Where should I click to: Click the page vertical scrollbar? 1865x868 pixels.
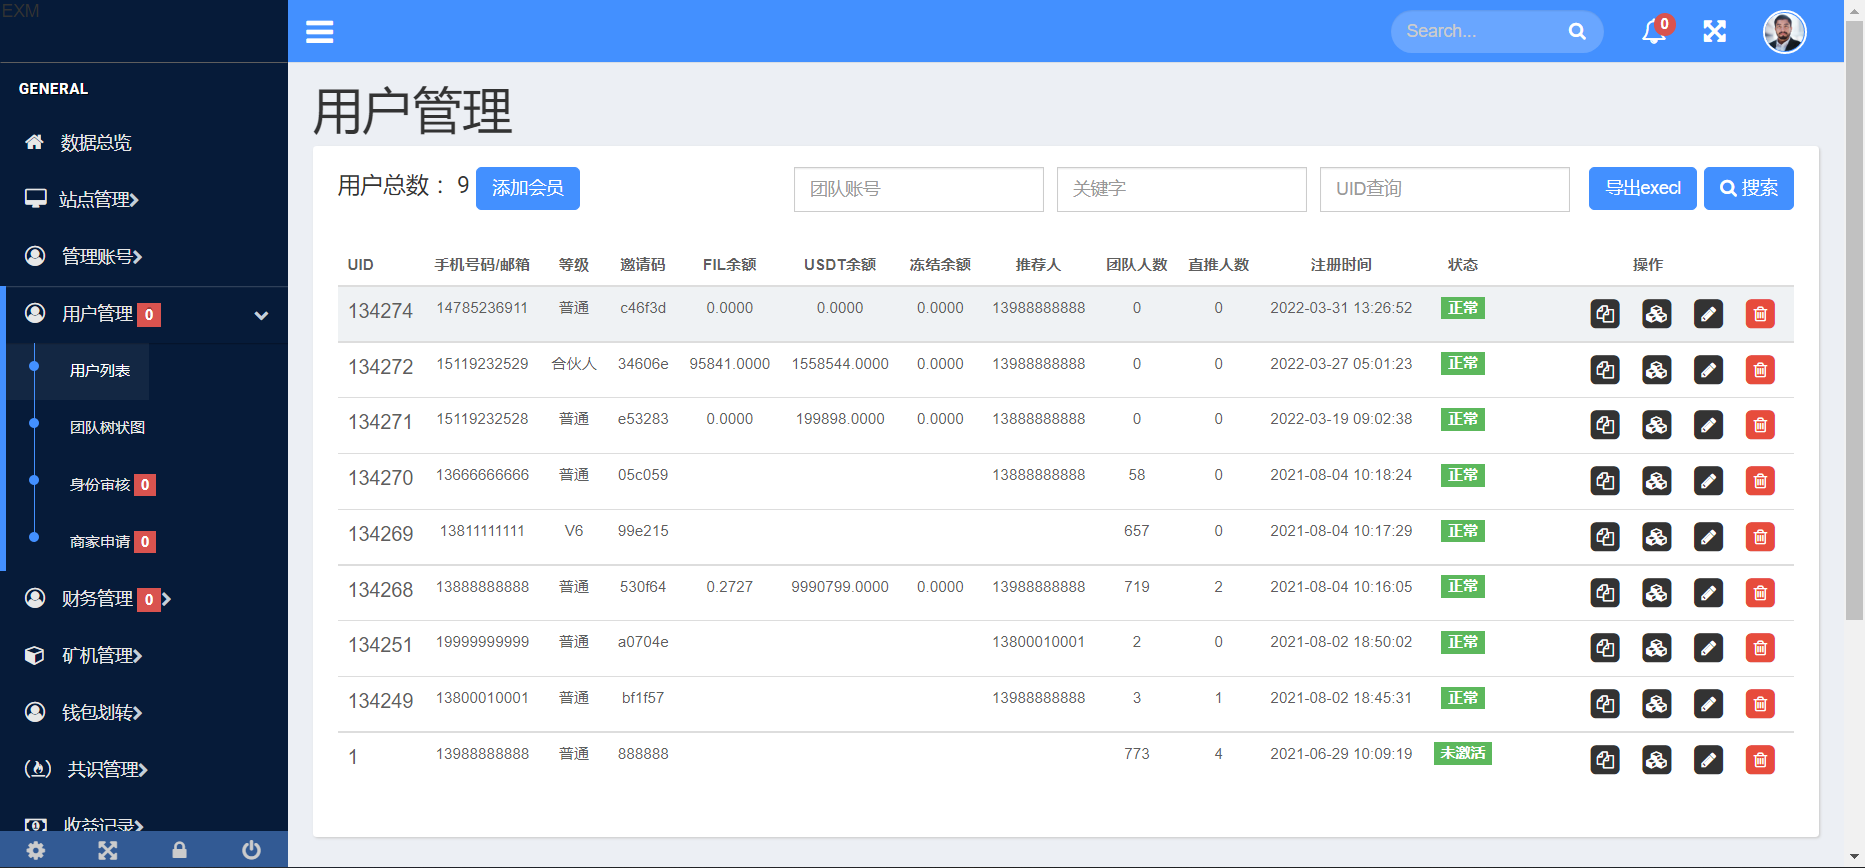[1854, 320]
